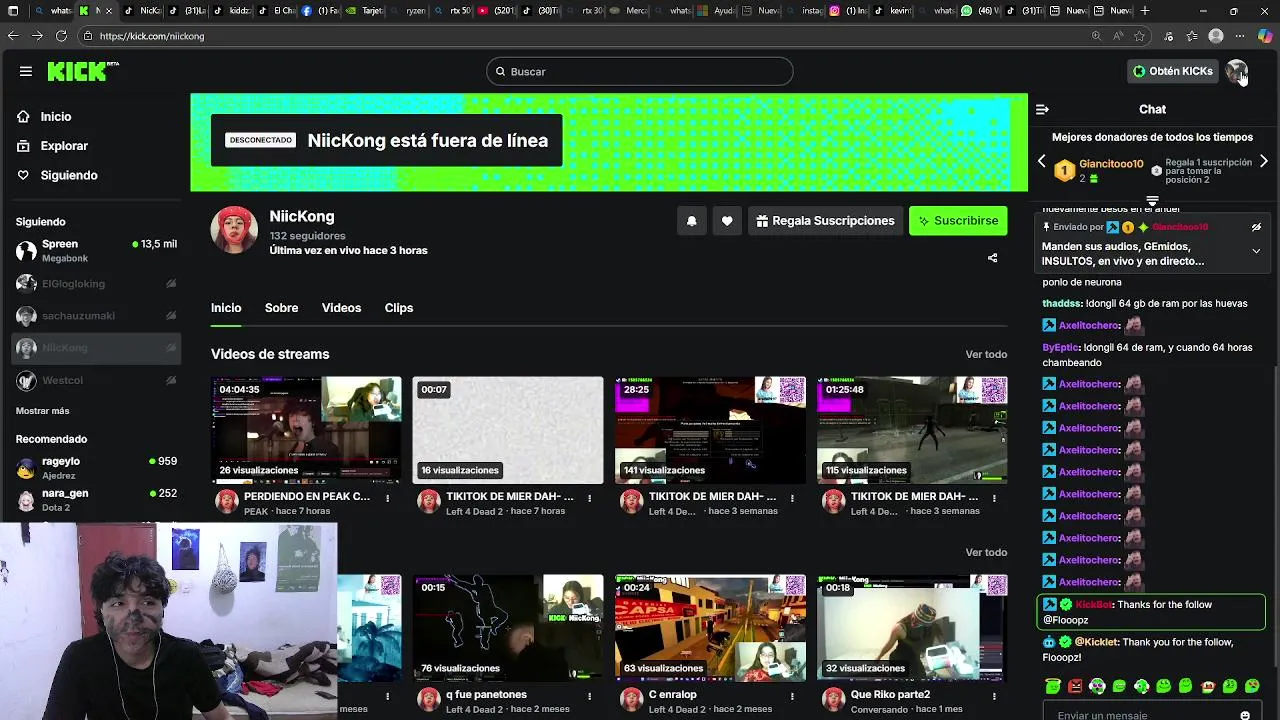The image size is (1280, 720).
Task: Go to Inicio in the sidebar
Action: pos(56,117)
